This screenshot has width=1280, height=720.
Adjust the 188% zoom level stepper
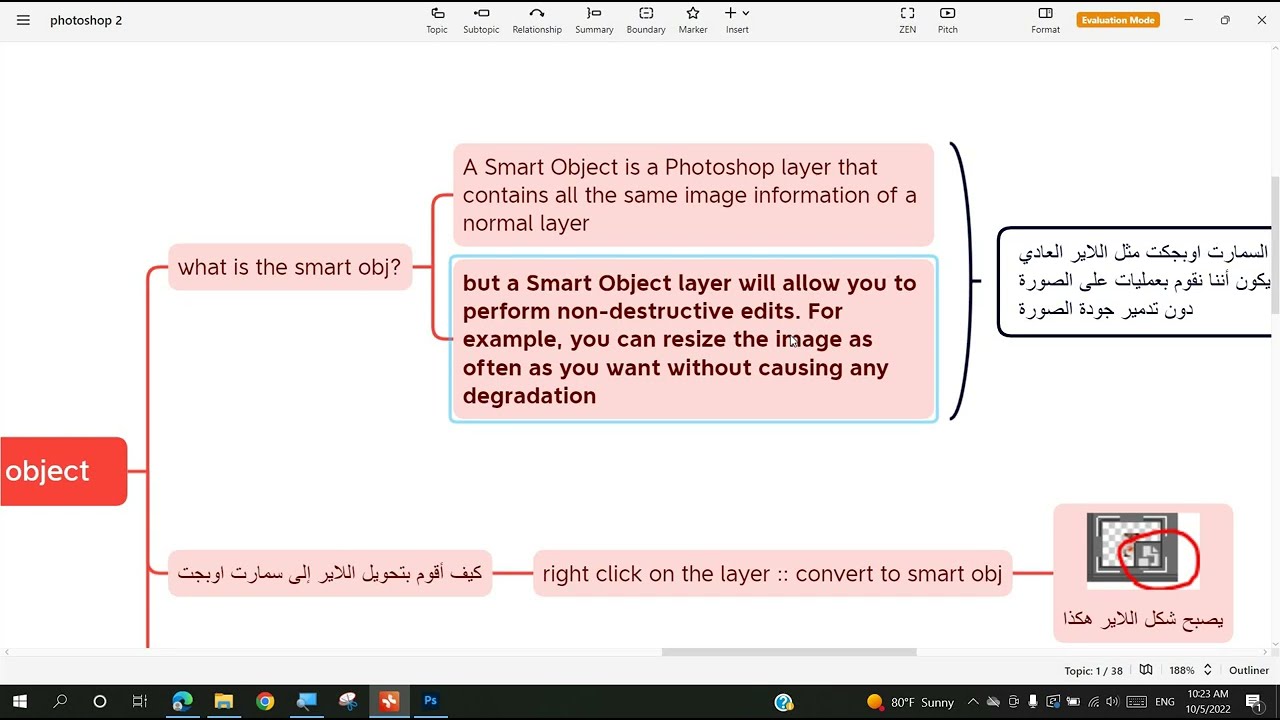(x=1207, y=670)
